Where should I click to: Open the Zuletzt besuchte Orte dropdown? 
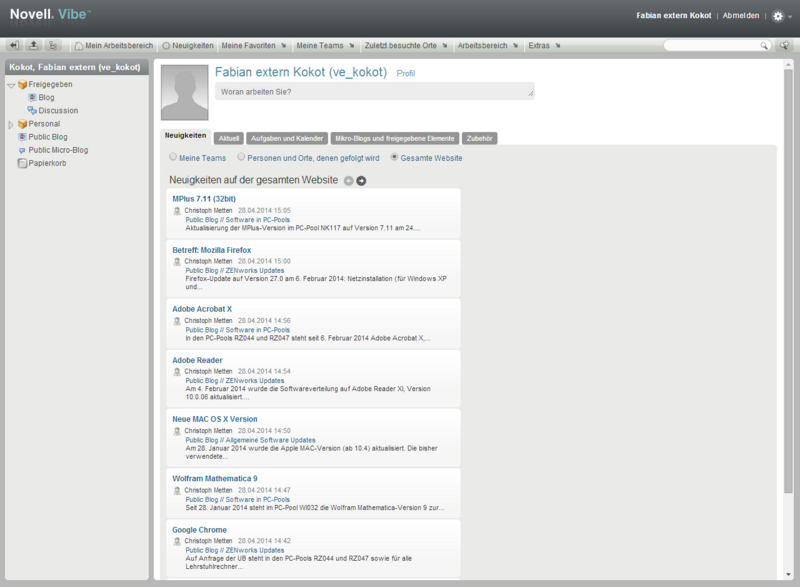[406, 46]
